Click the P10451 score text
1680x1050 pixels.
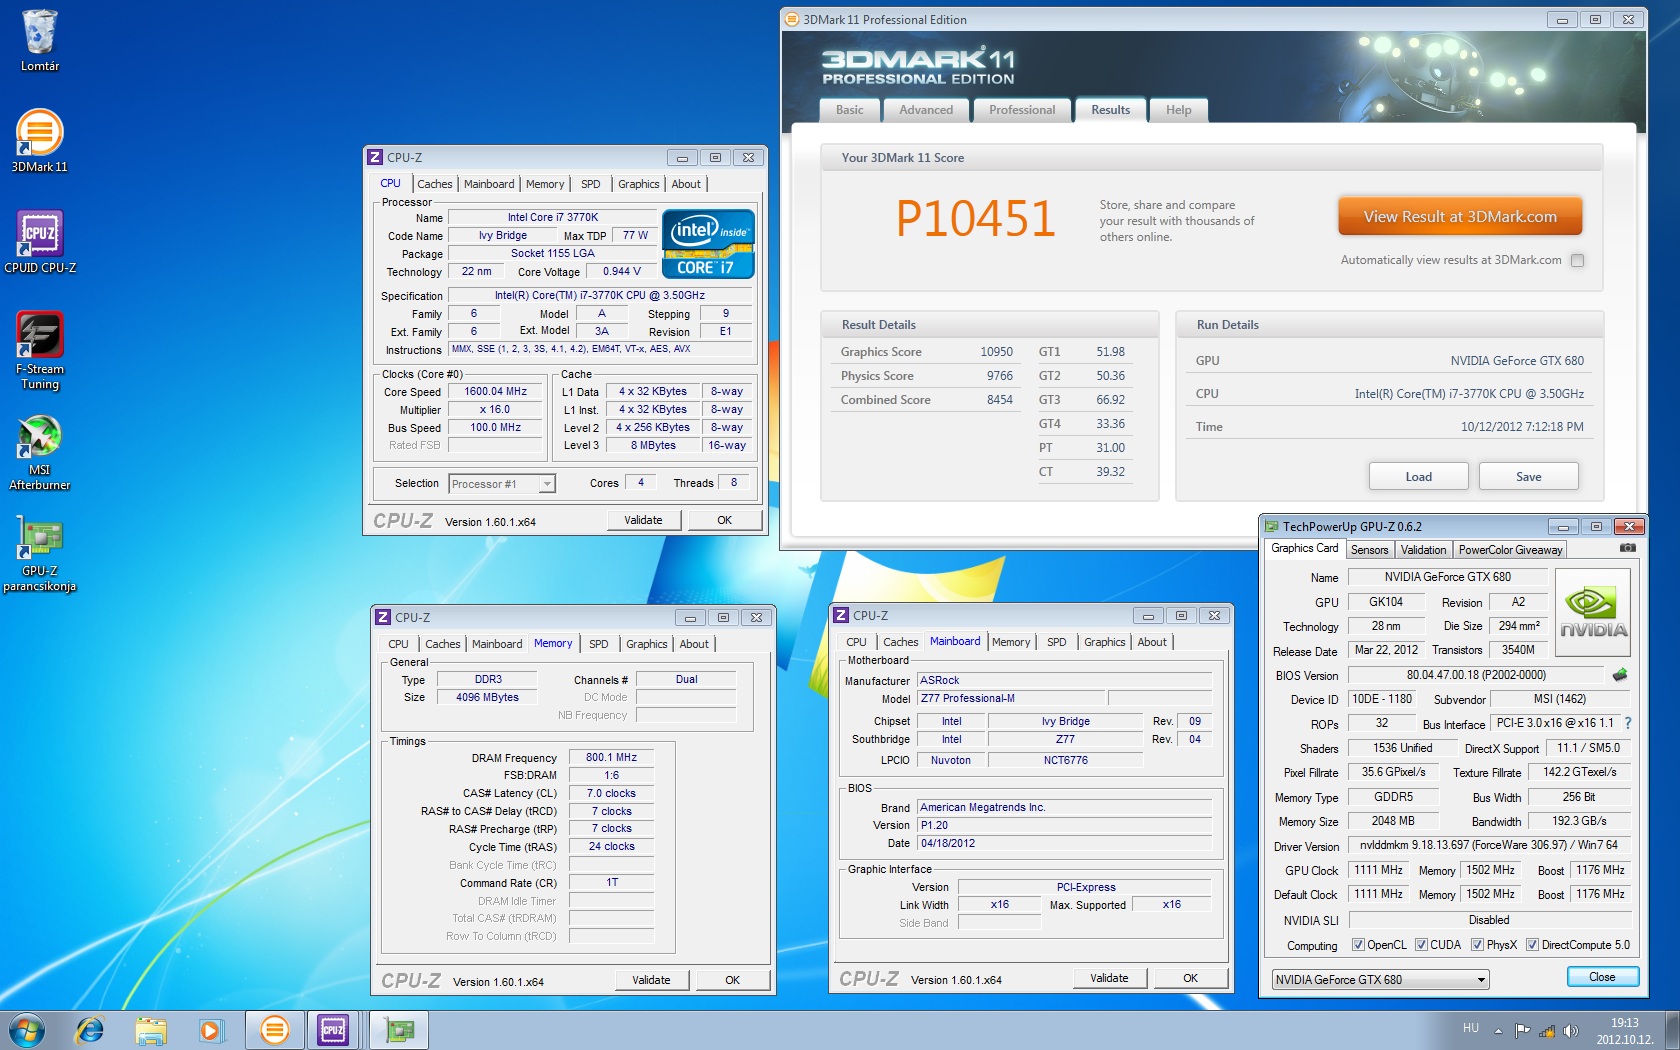pyautogui.click(x=975, y=219)
